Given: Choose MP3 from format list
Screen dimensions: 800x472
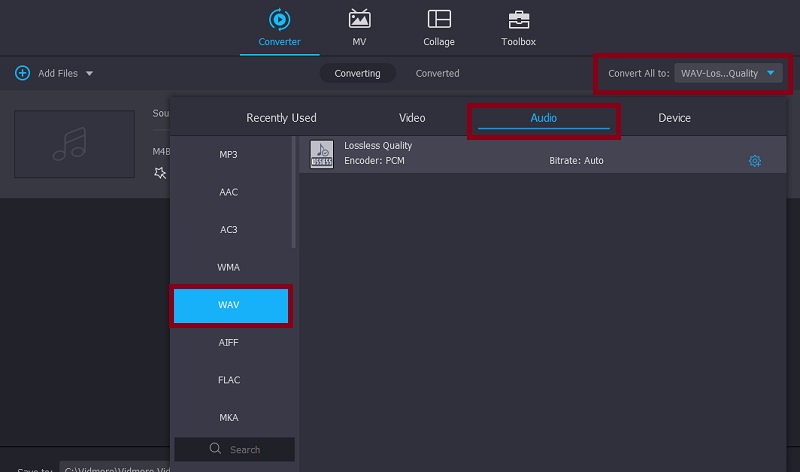Looking at the screenshot, I should [228, 154].
